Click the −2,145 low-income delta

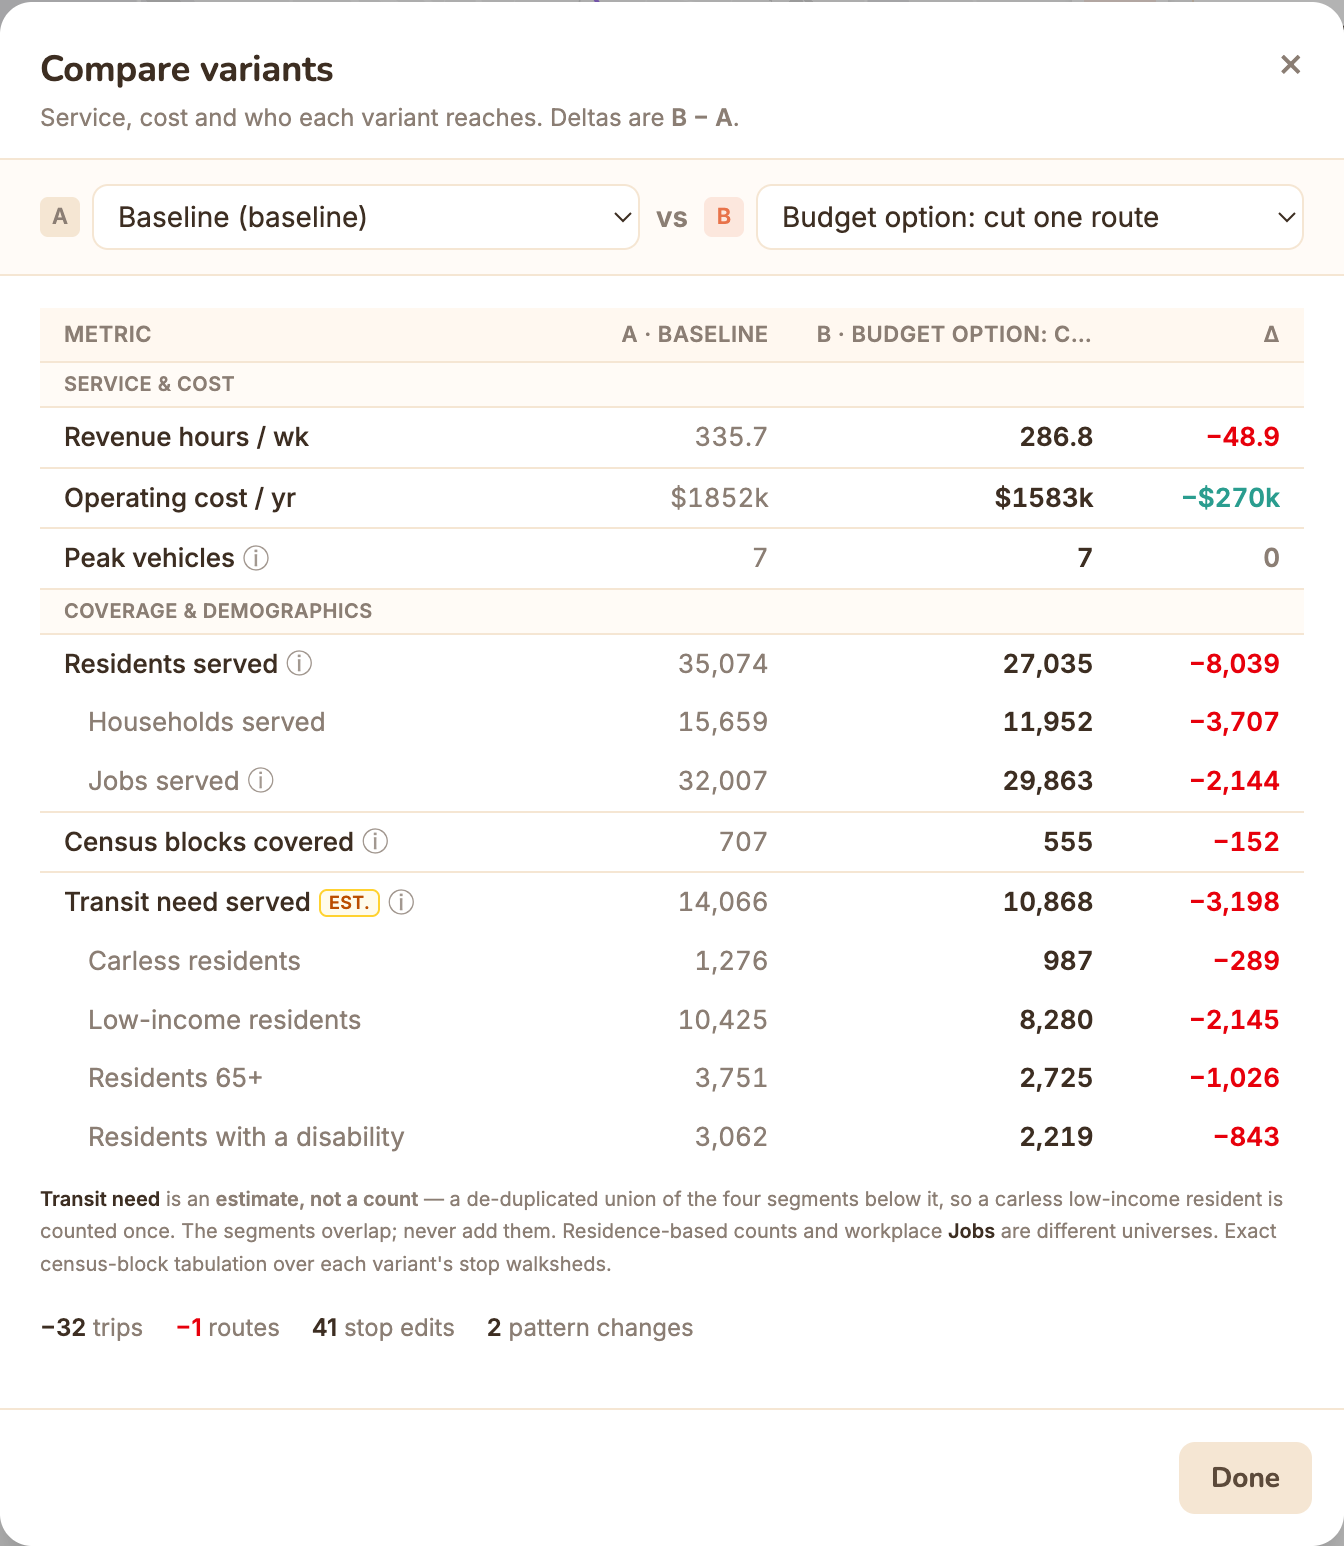[1234, 1020]
